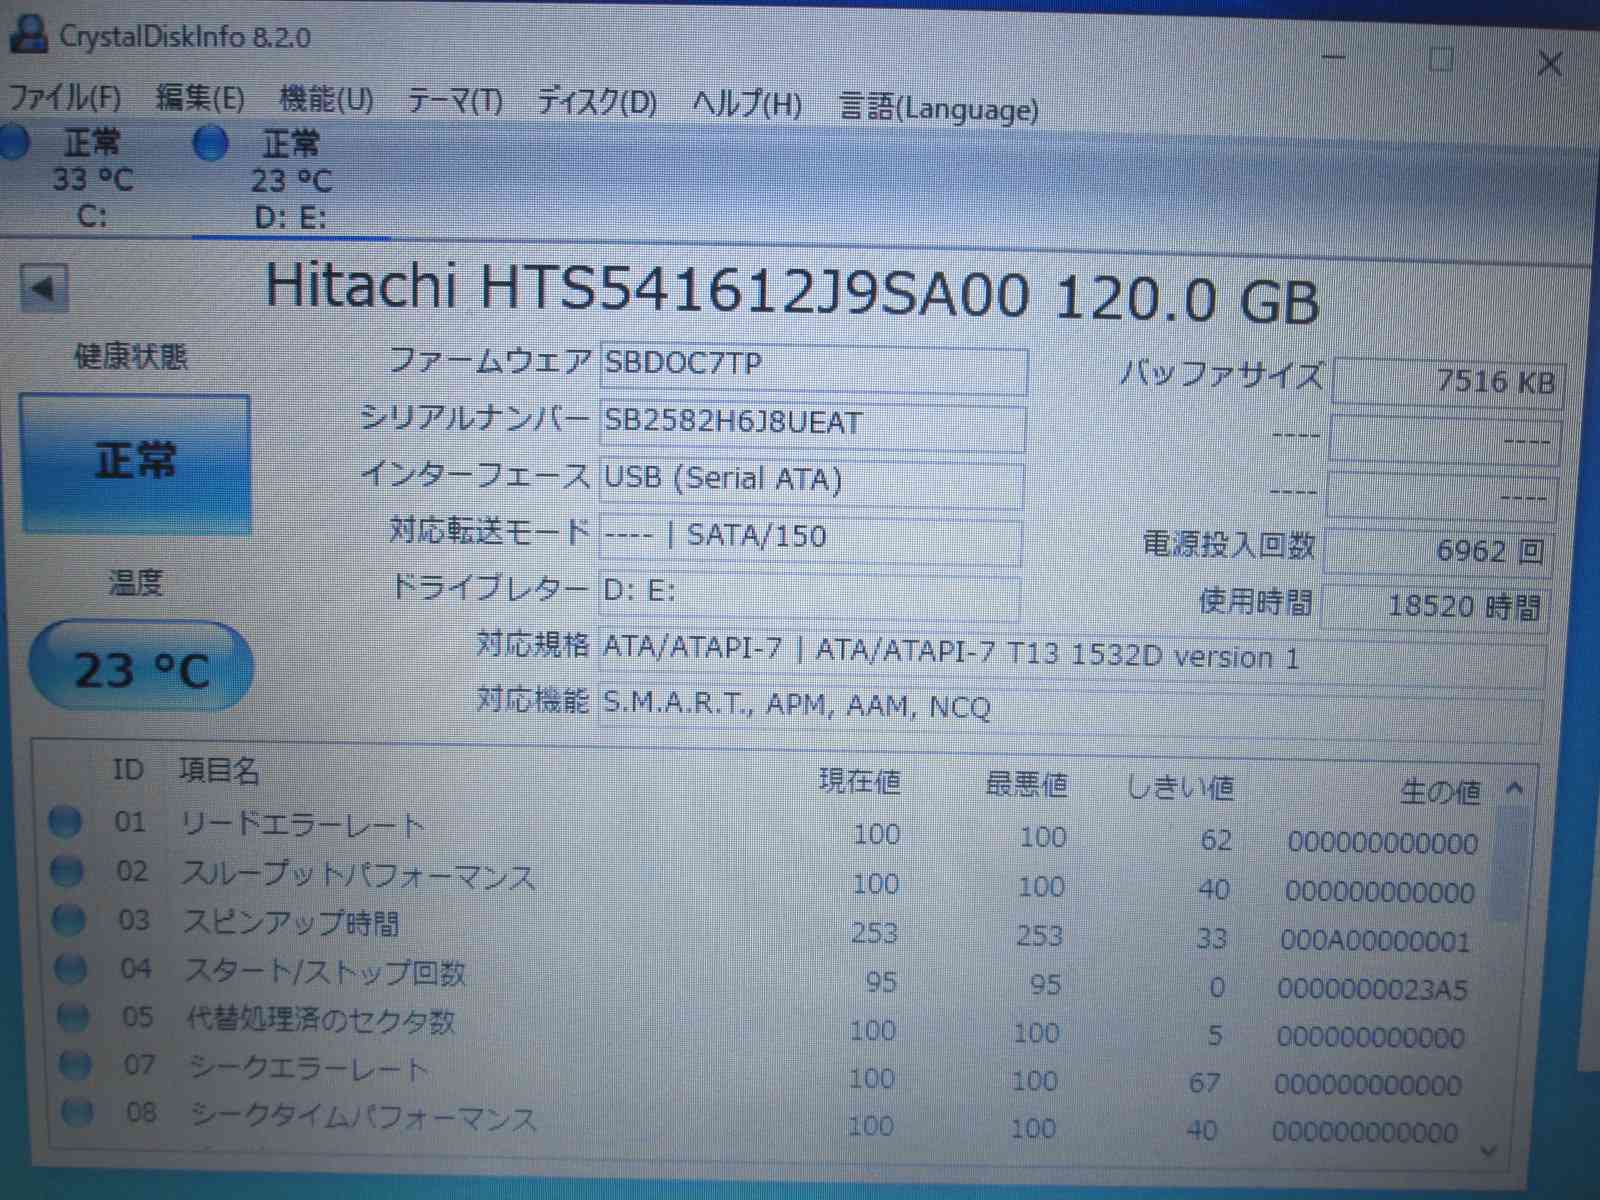Go to previous disk with left arrow

tap(44, 288)
